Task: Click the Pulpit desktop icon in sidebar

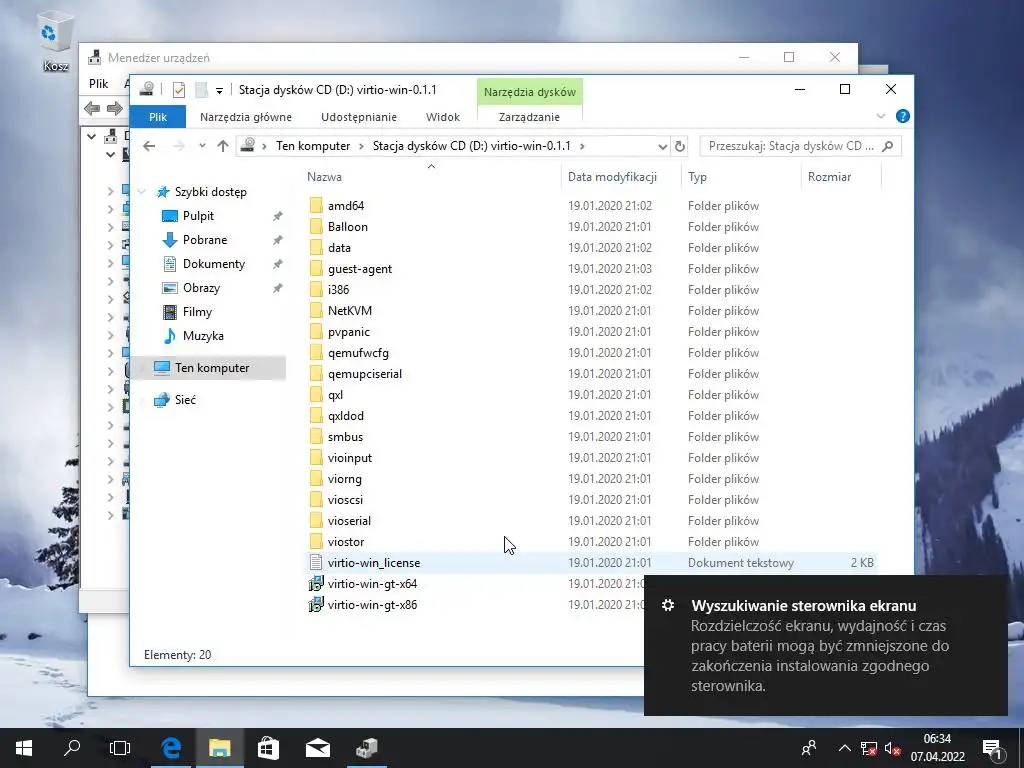Action: coord(170,216)
